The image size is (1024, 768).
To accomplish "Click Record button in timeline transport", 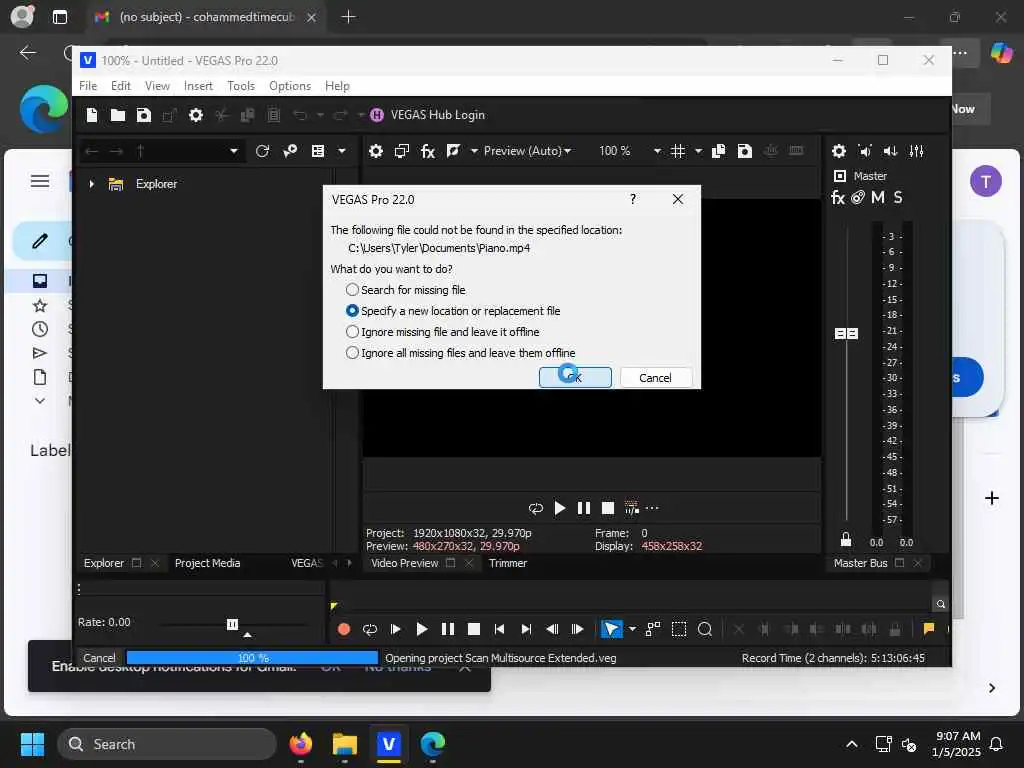I will 344,629.
